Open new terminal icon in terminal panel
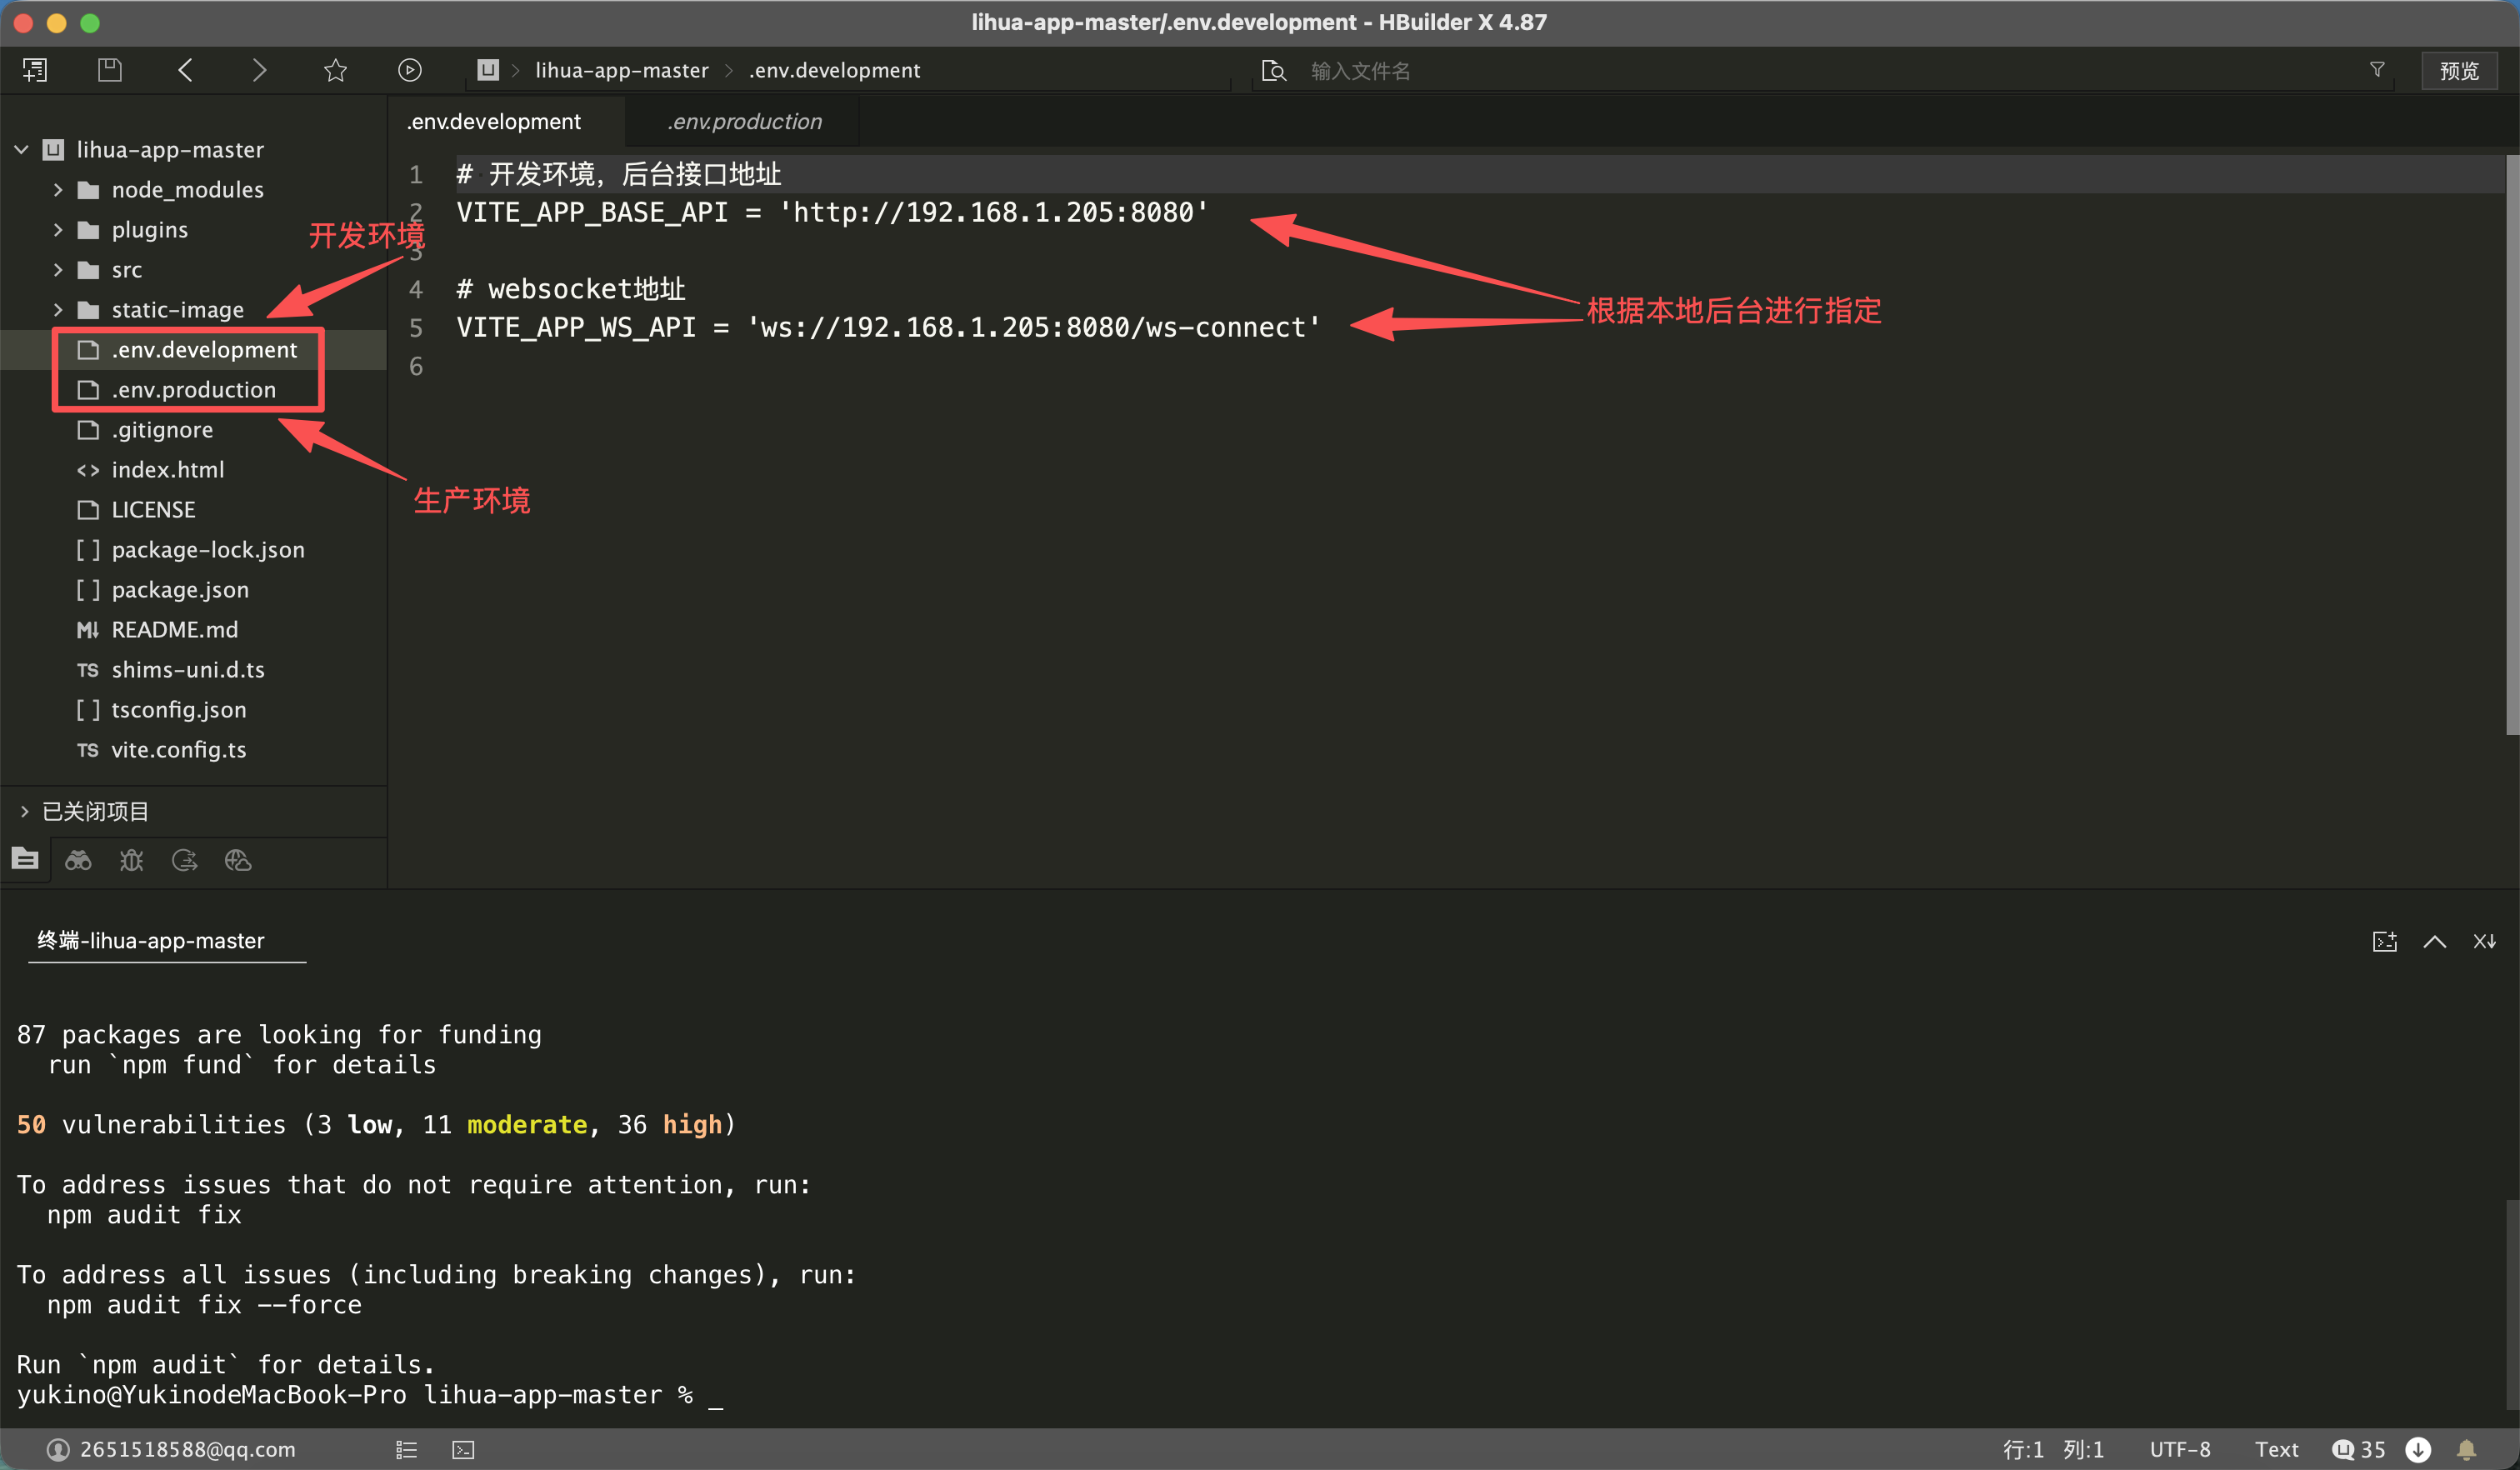Screen dimensions: 2520x1470 click(2384, 941)
